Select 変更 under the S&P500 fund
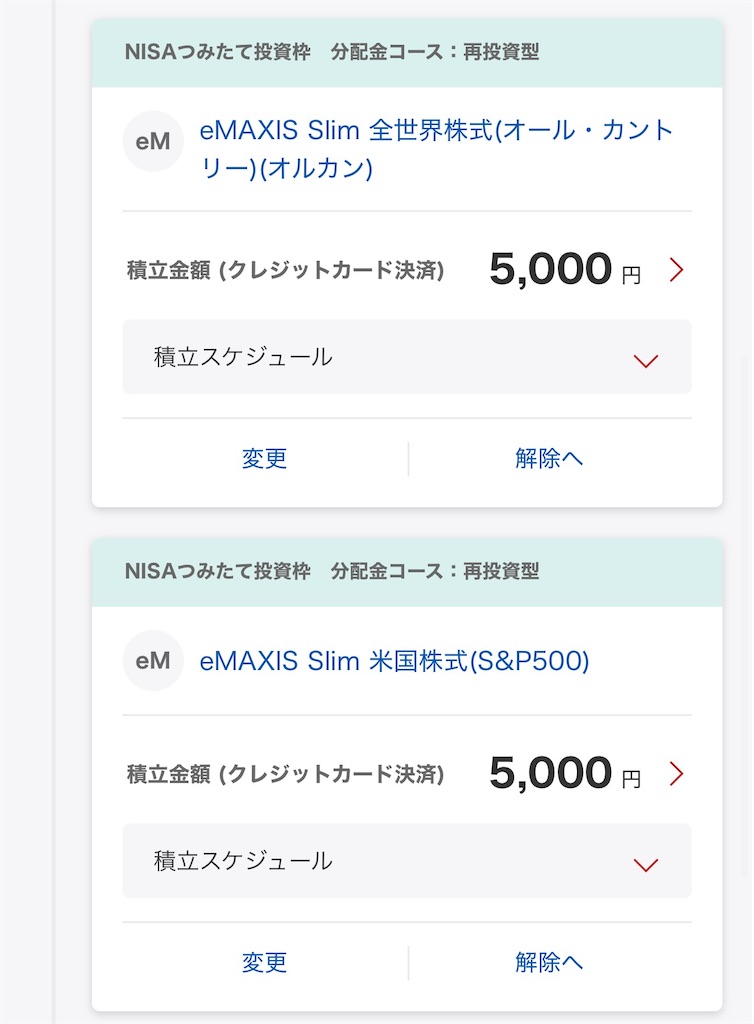754x1024 pixels. coord(264,963)
